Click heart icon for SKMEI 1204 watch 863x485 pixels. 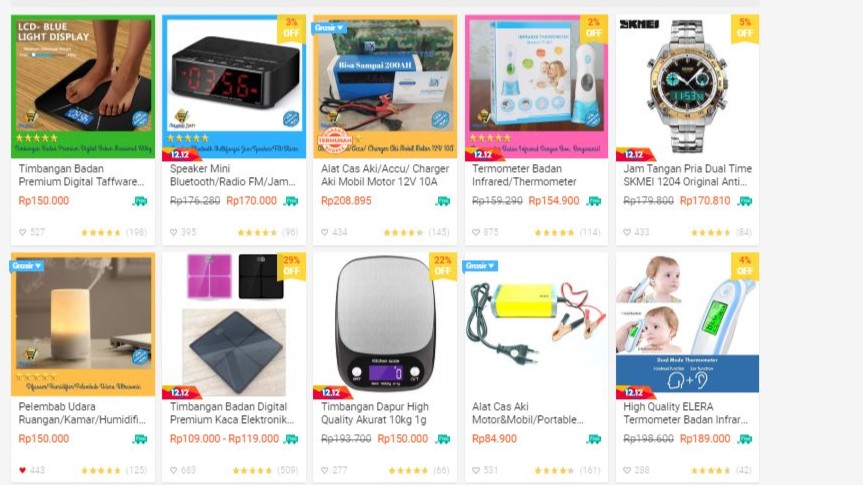coord(627,232)
